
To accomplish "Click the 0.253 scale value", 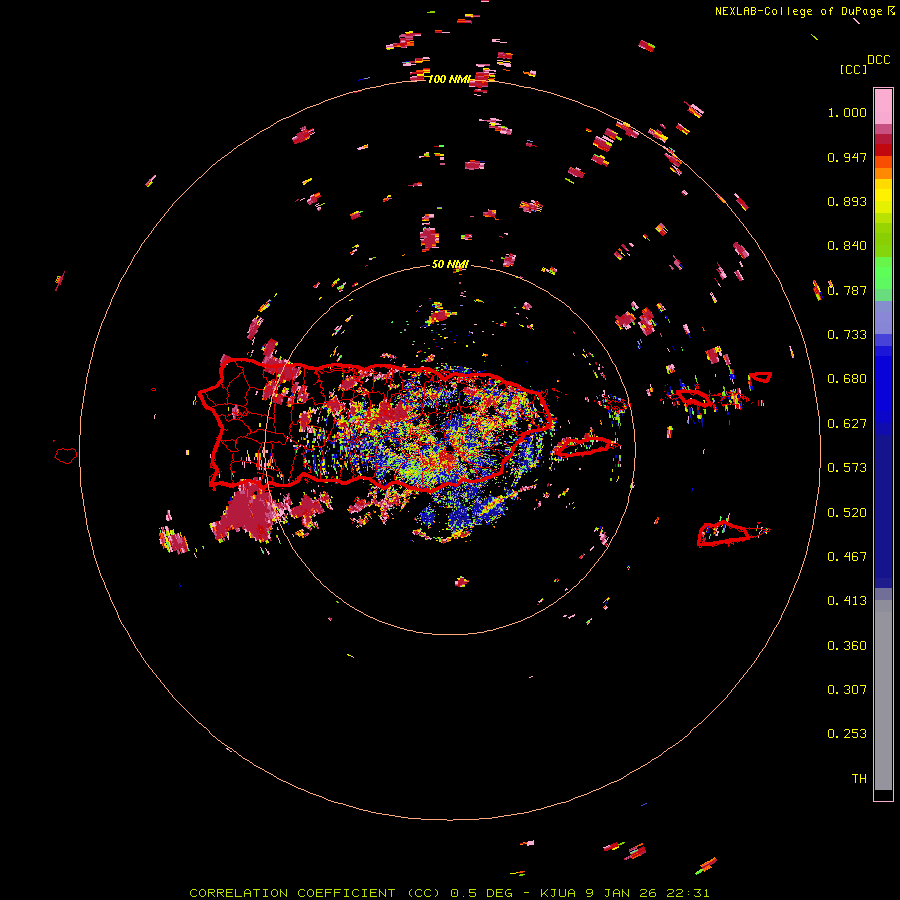I will (x=847, y=734).
